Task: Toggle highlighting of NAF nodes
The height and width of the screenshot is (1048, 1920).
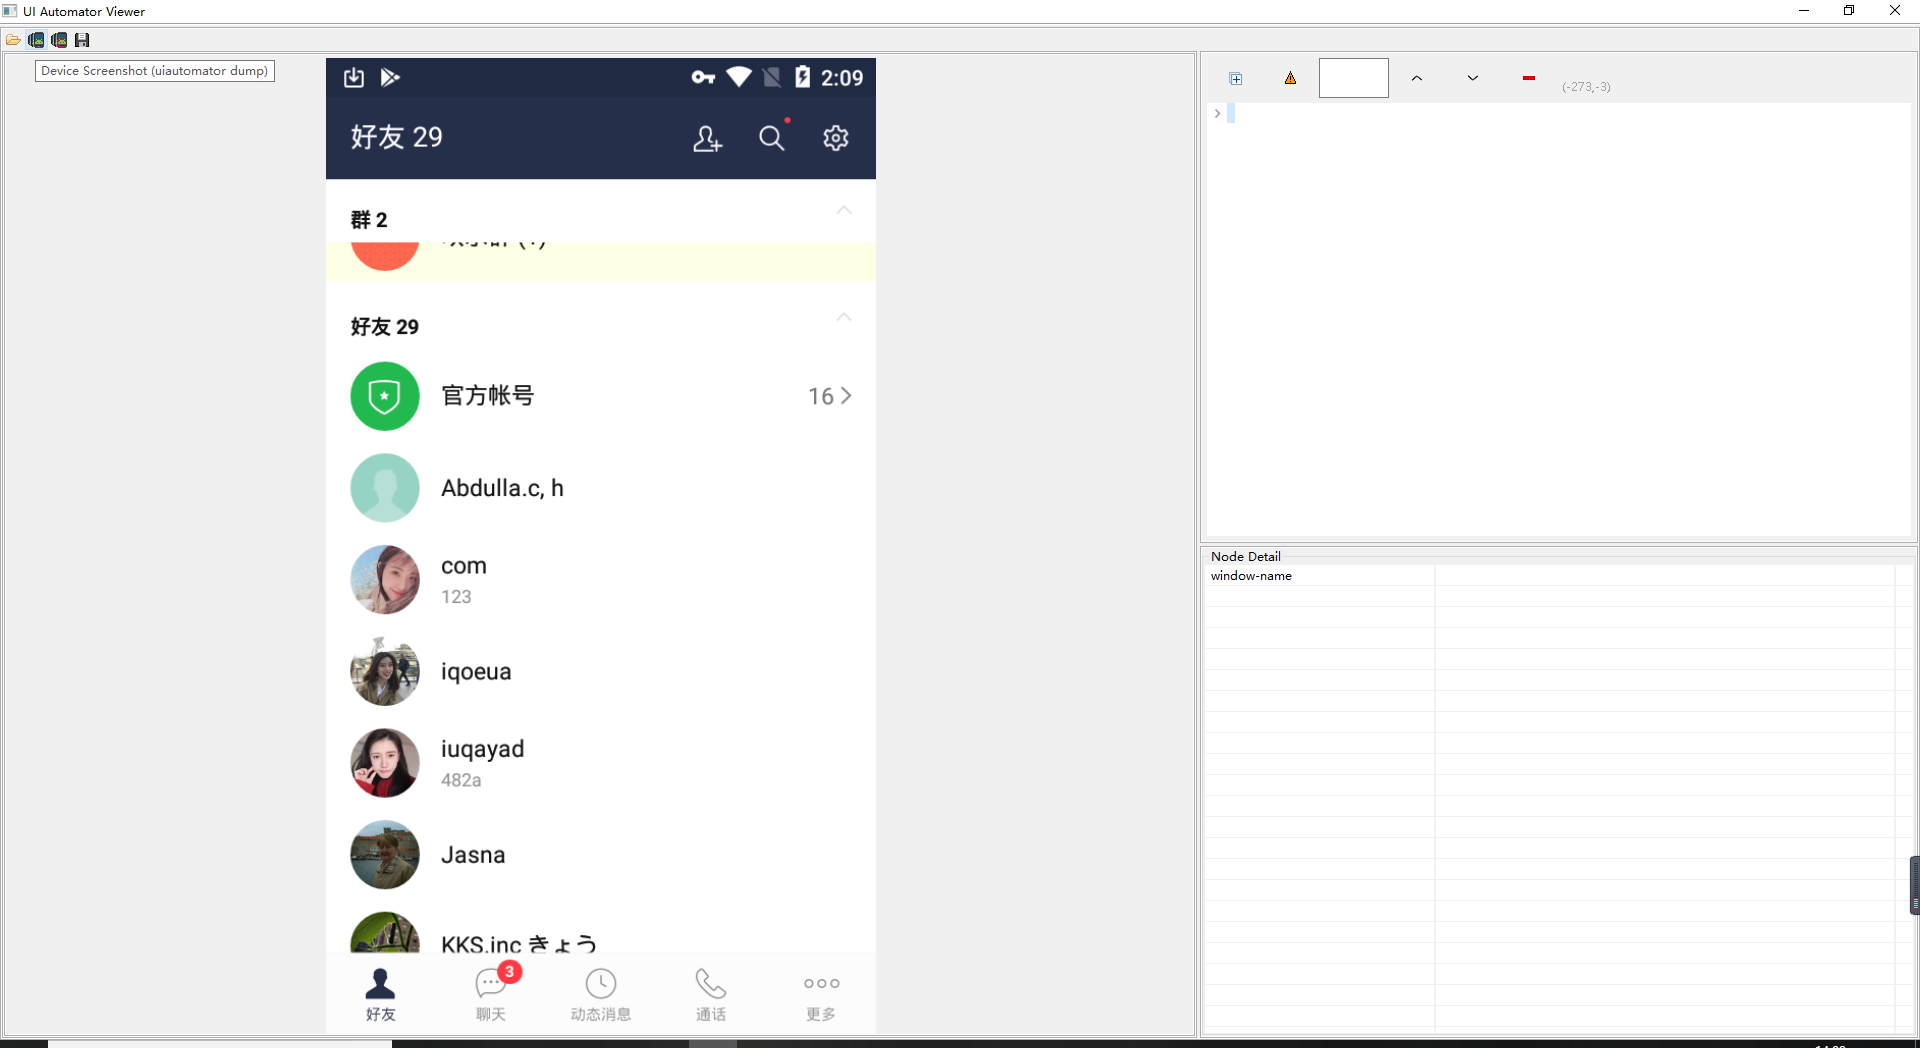Action: [1290, 78]
